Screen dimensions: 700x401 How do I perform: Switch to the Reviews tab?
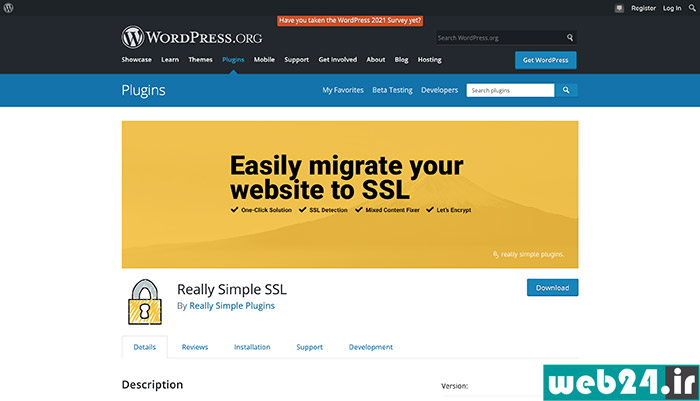pyautogui.click(x=195, y=347)
